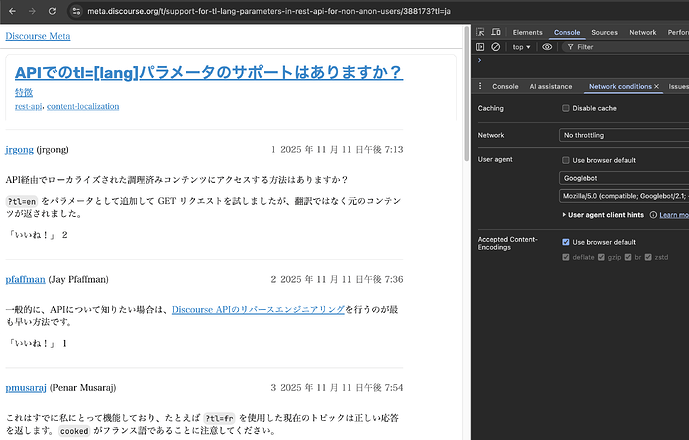Show the console sidebar icon
689x440 pixels.
pos(480,47)
